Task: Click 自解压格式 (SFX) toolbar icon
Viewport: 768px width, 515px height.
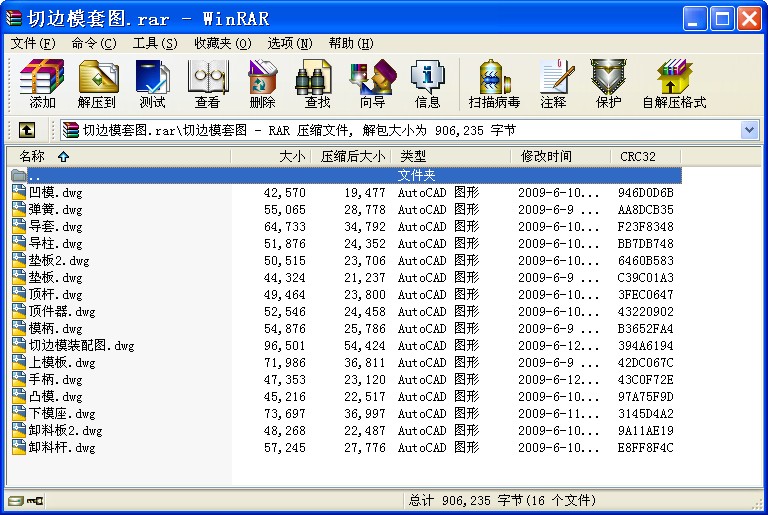Action: point(674,83)
